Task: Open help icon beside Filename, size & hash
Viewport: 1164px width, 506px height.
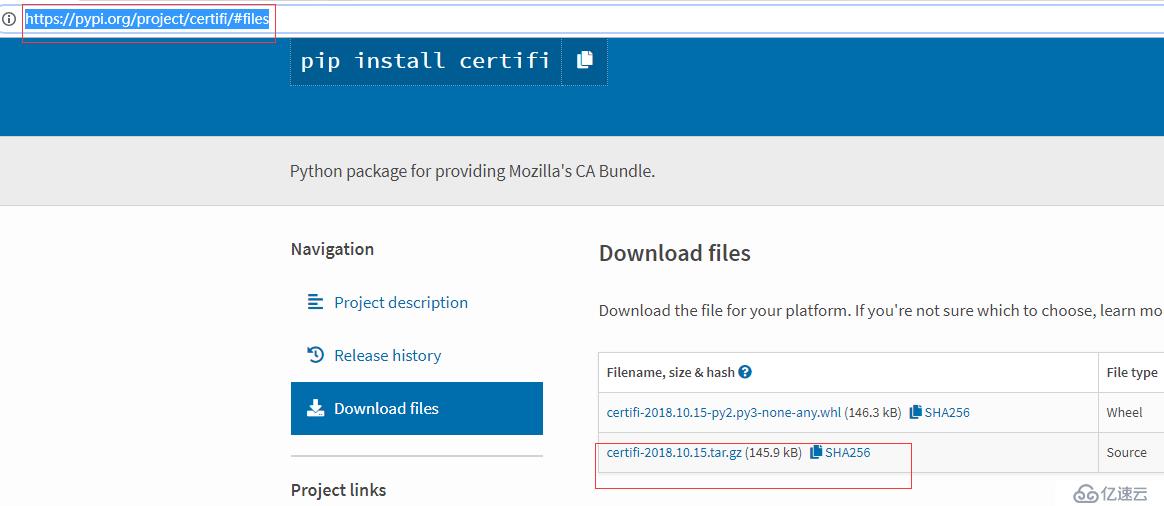Action: point(745,372)
